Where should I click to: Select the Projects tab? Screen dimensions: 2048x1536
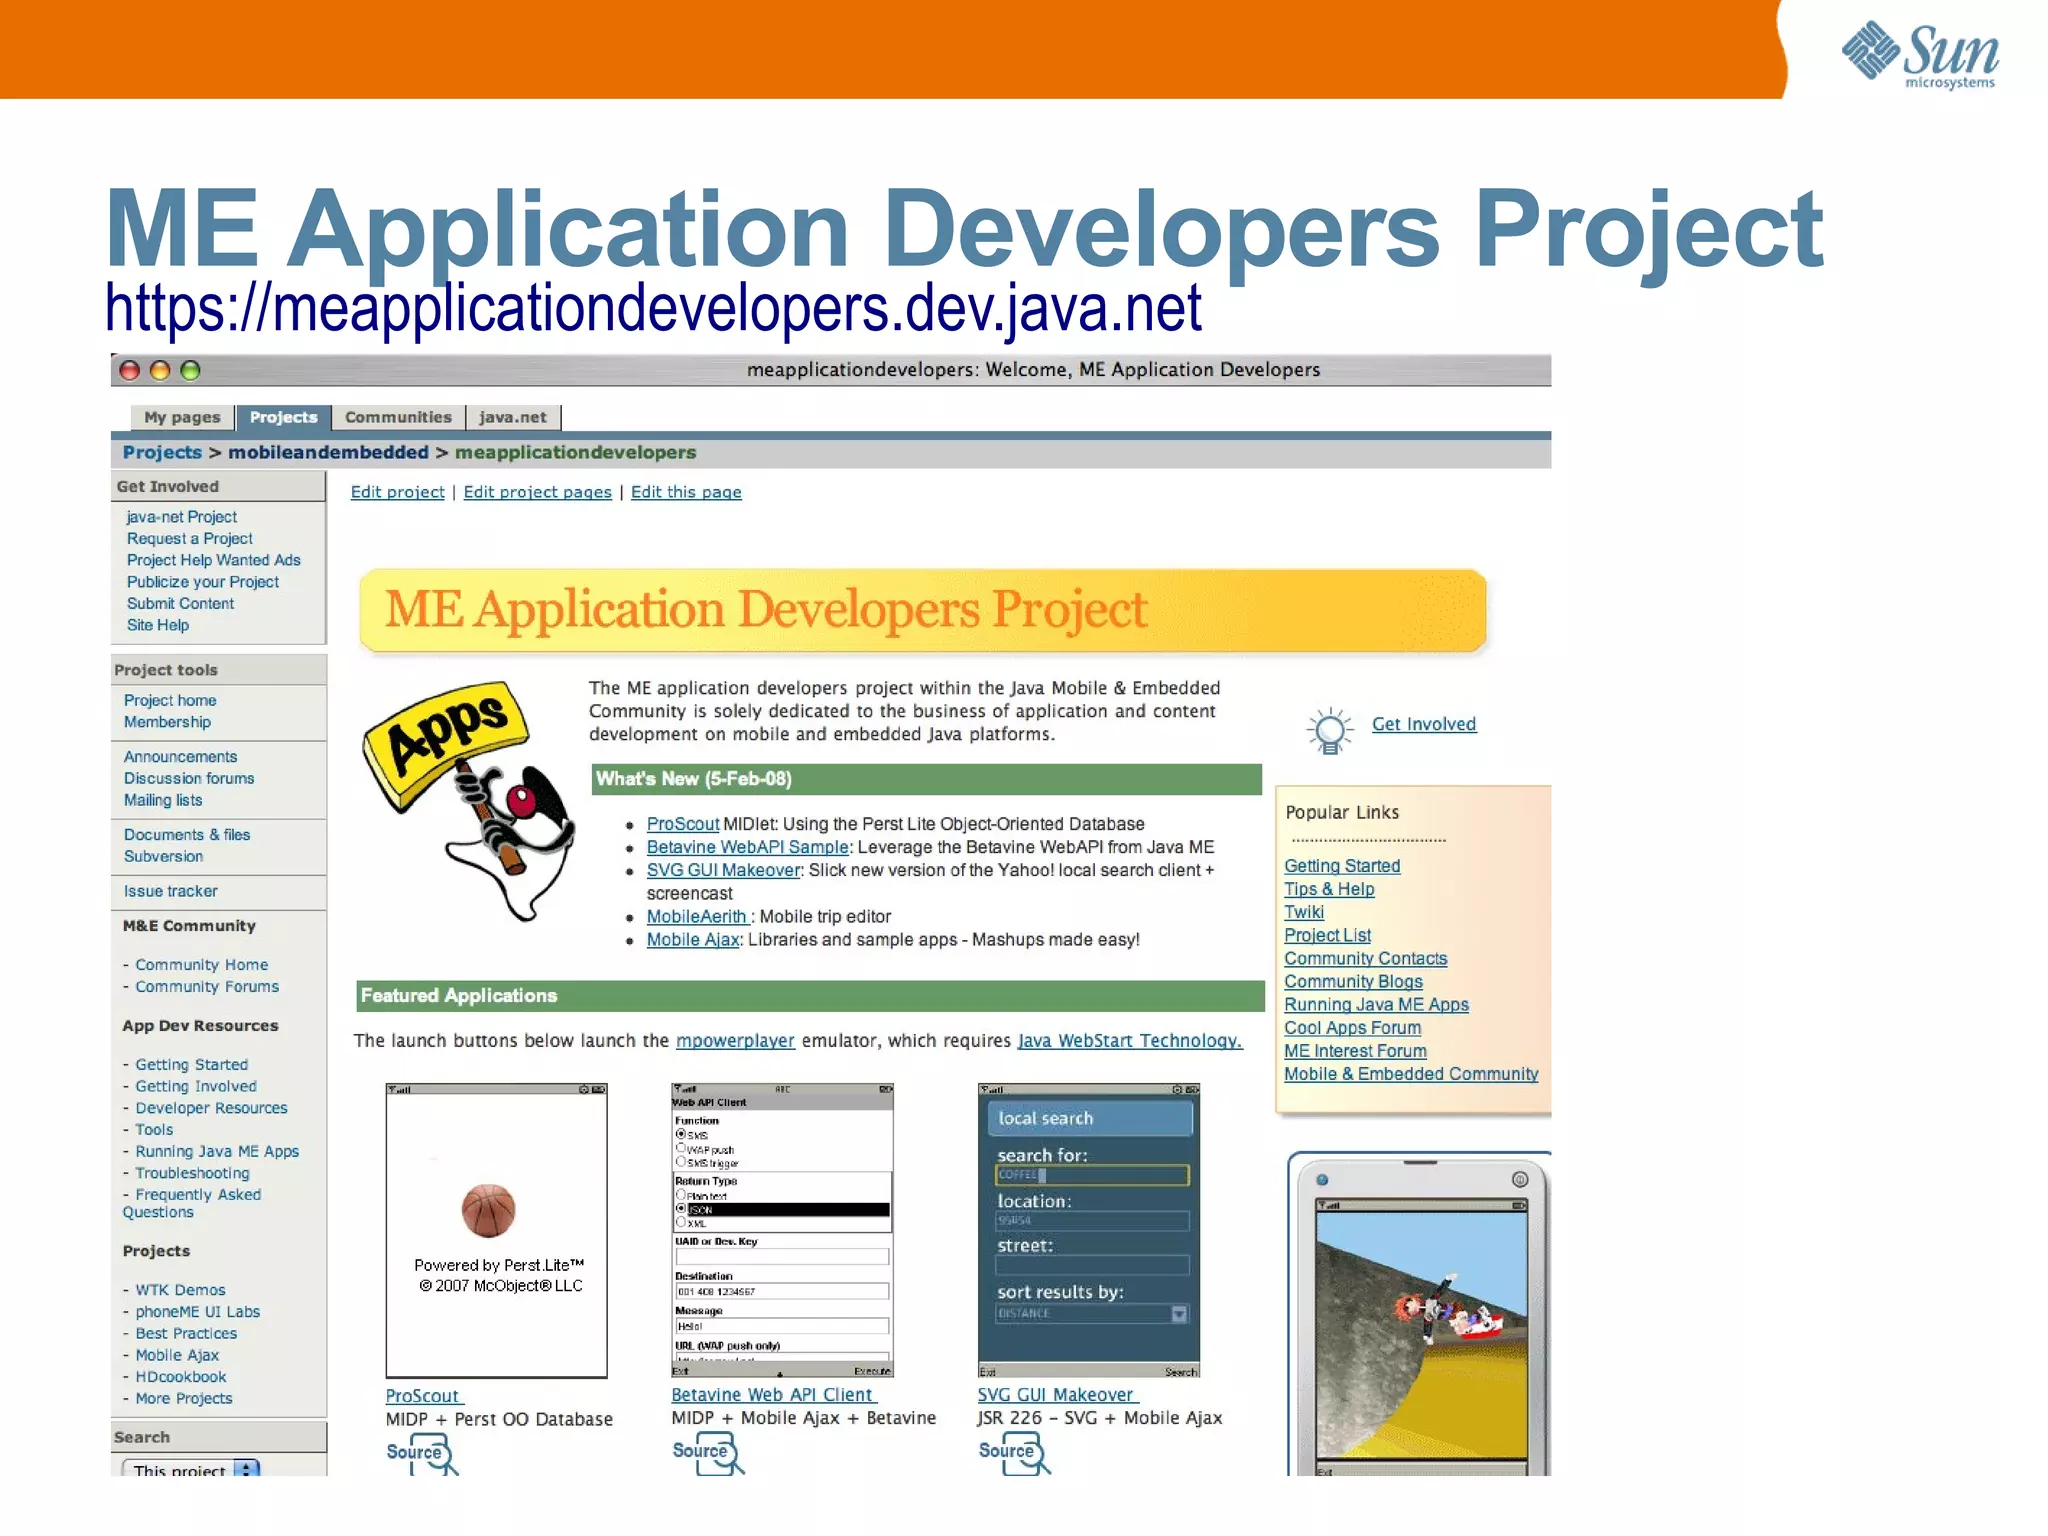coord(283,417)
